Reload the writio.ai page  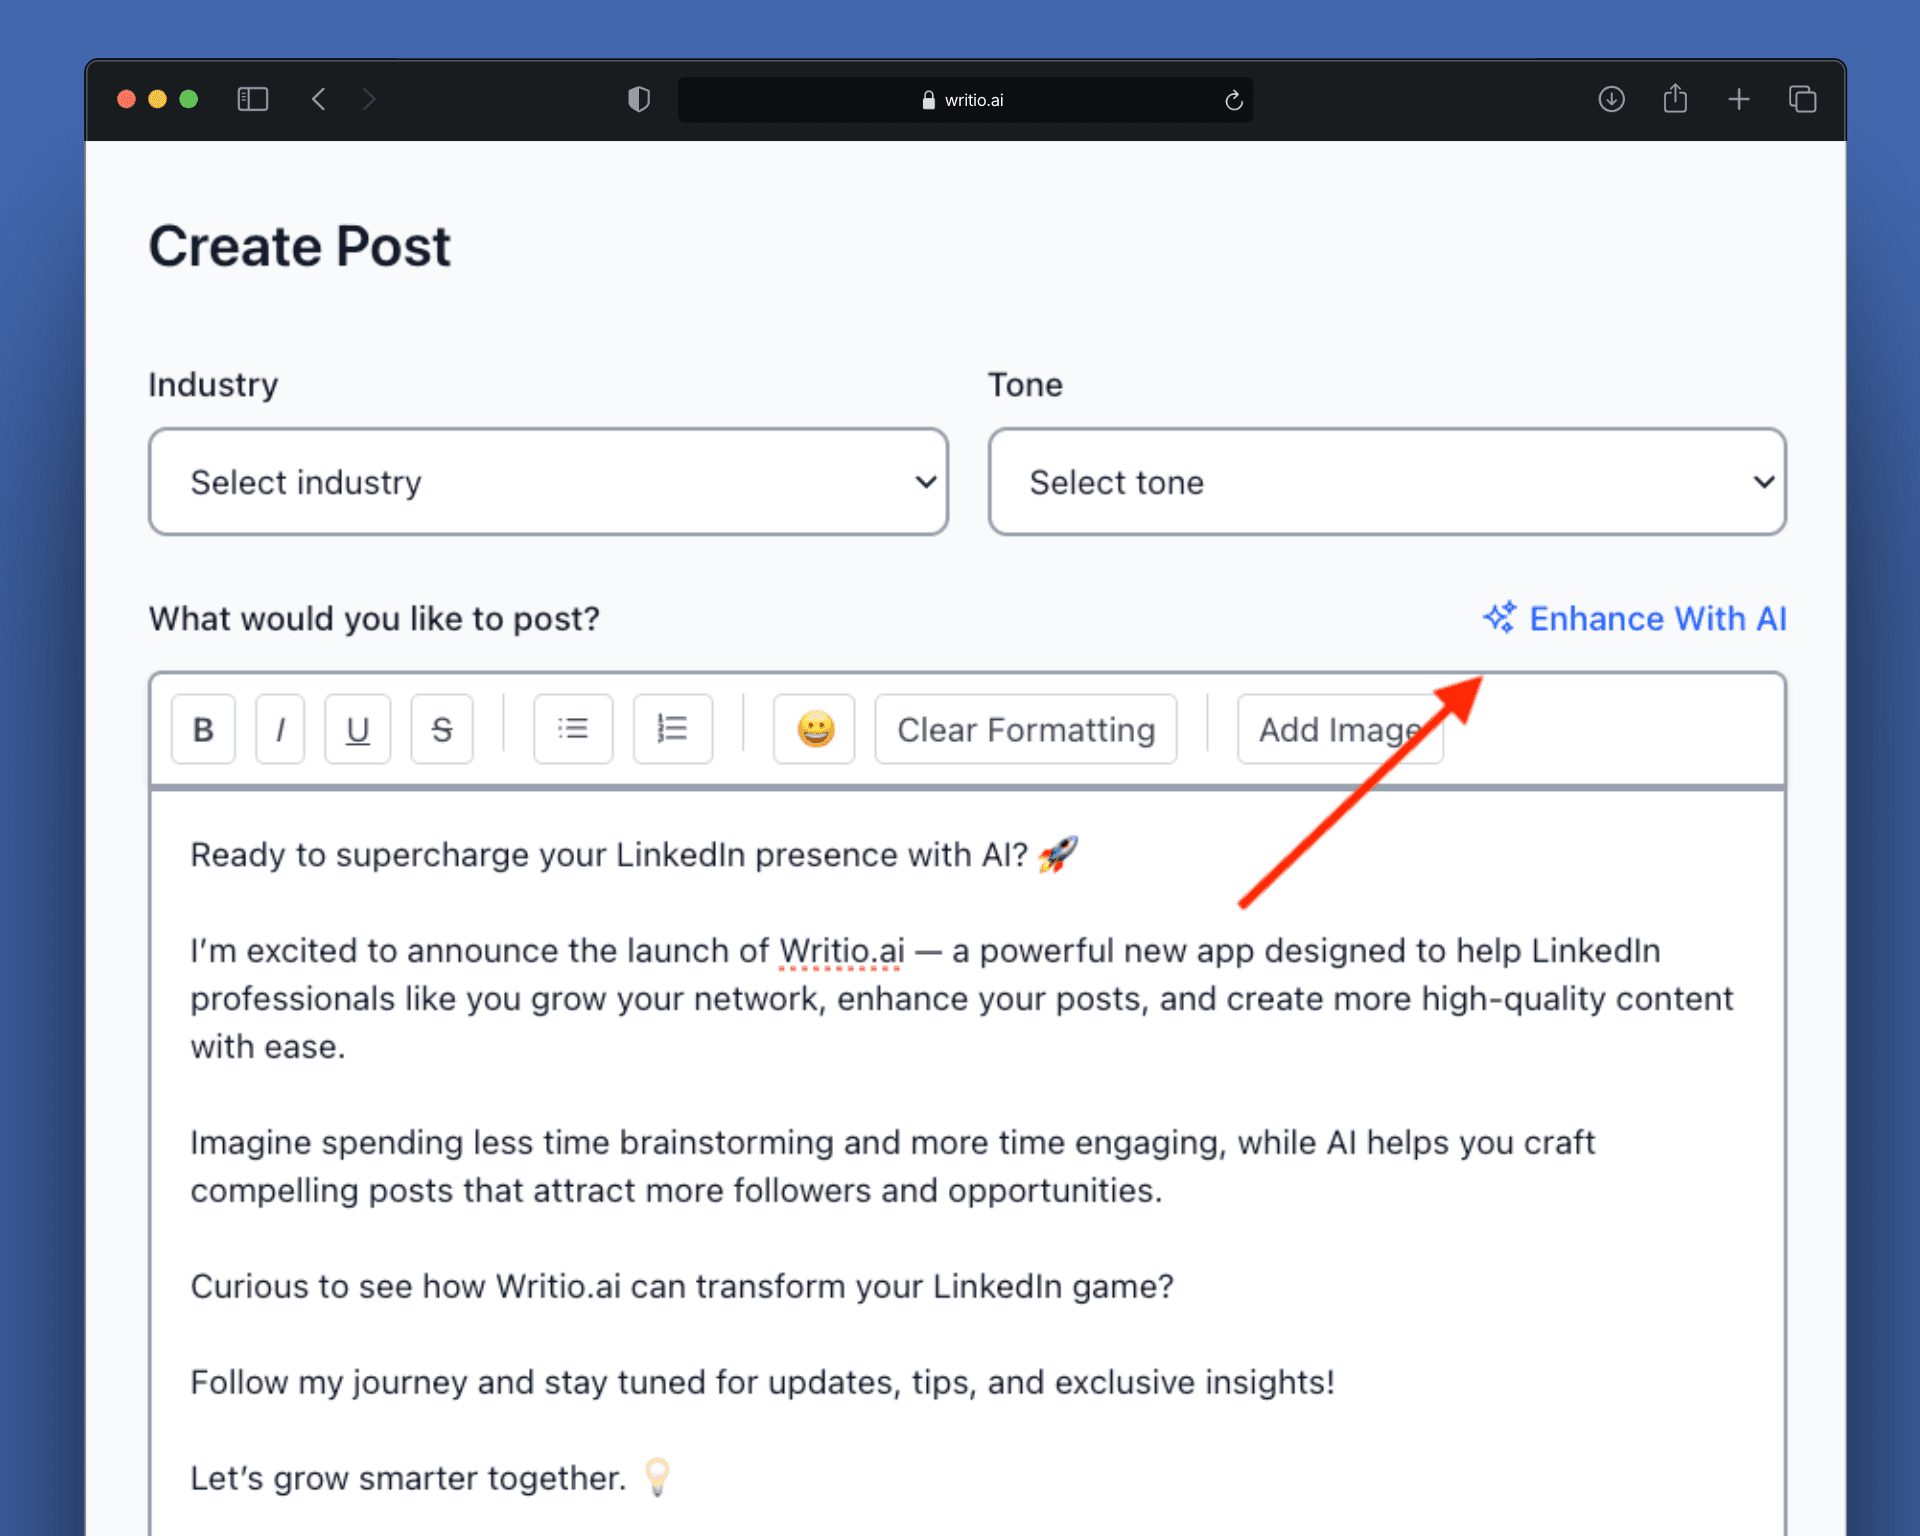coord(1233,100)
